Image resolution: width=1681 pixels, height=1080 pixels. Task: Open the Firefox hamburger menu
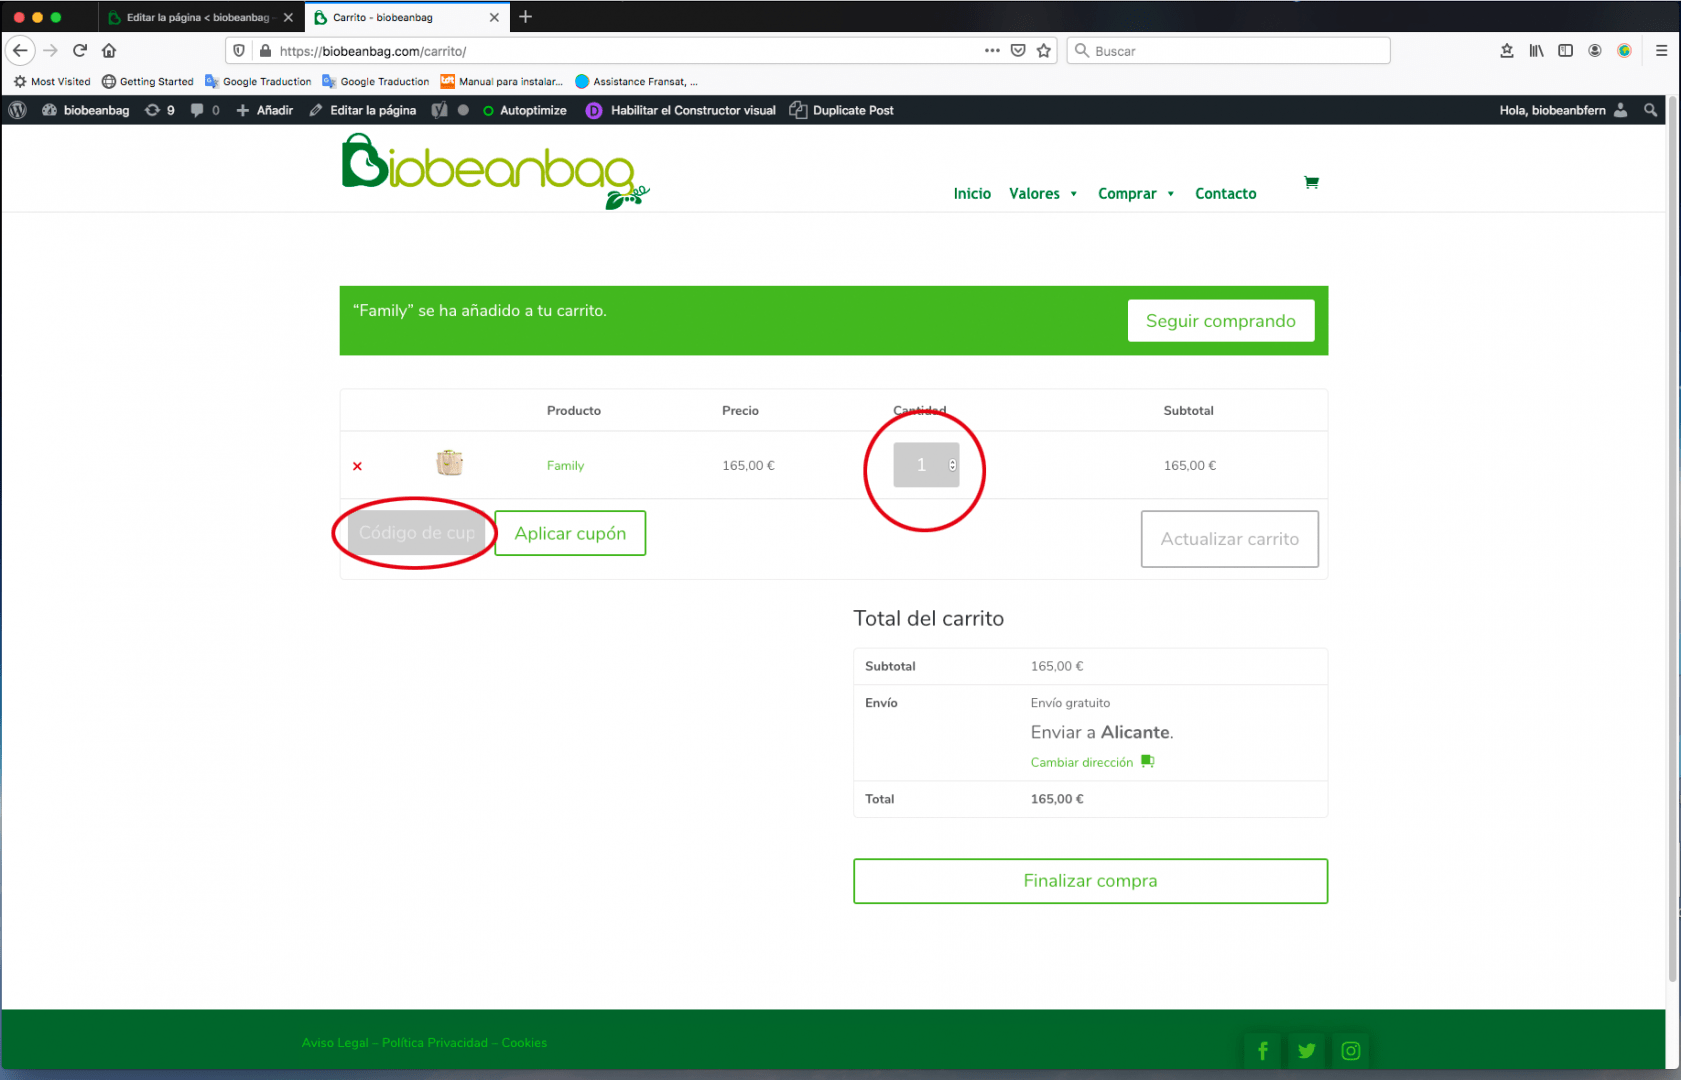[x=1661, y=50]
